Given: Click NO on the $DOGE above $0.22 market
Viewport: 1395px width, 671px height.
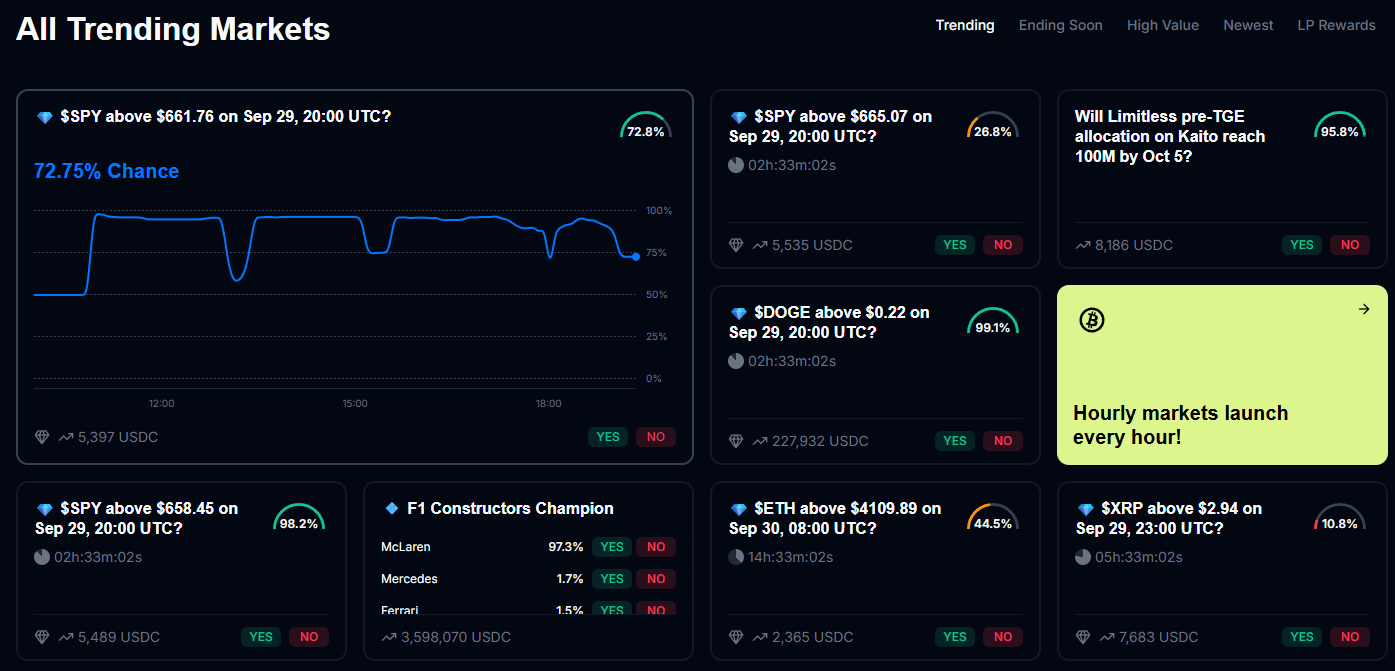Looking at the screenshot, I should pos(1002,441).
